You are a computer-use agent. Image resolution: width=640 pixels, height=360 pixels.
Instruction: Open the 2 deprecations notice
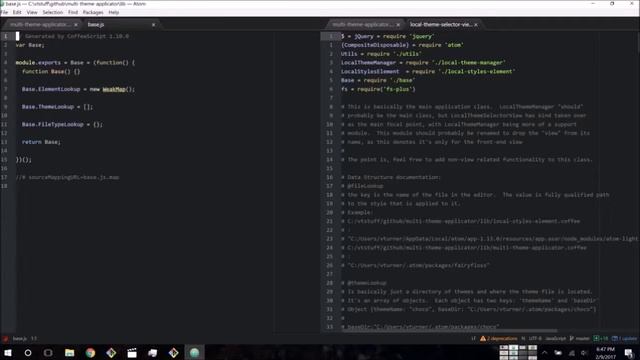[x=502, y=338]
